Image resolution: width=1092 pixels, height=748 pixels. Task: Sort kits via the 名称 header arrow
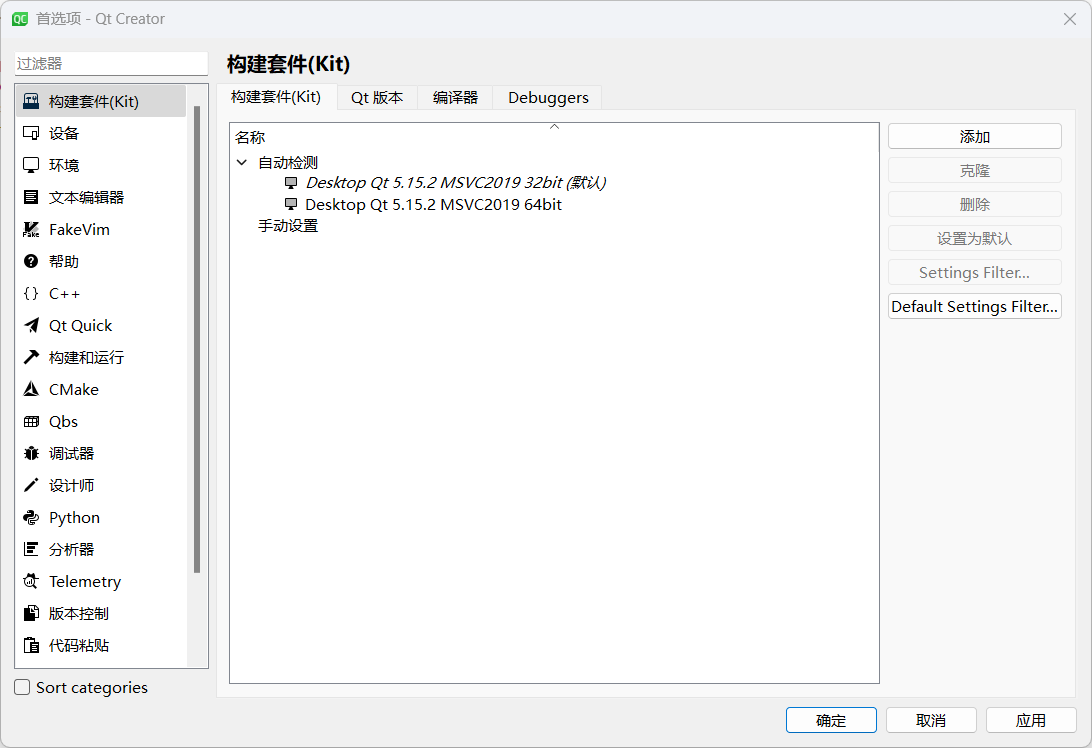pyautogui.click(x=554, y=127)
